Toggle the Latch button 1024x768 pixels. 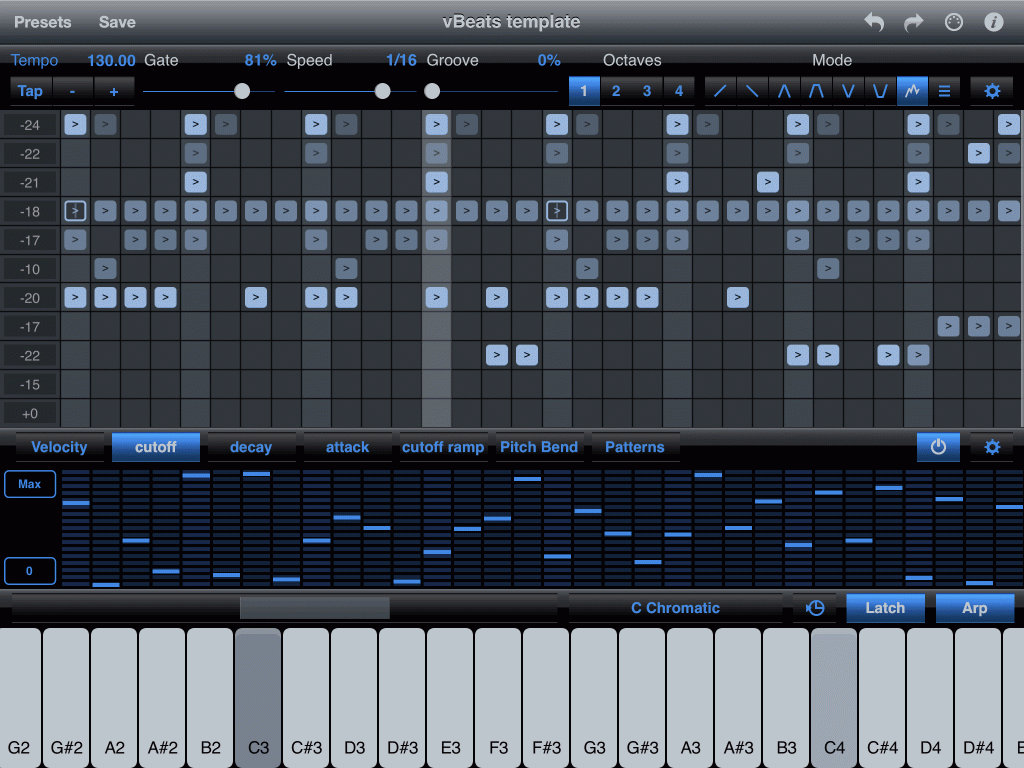(x=885, y=608)
